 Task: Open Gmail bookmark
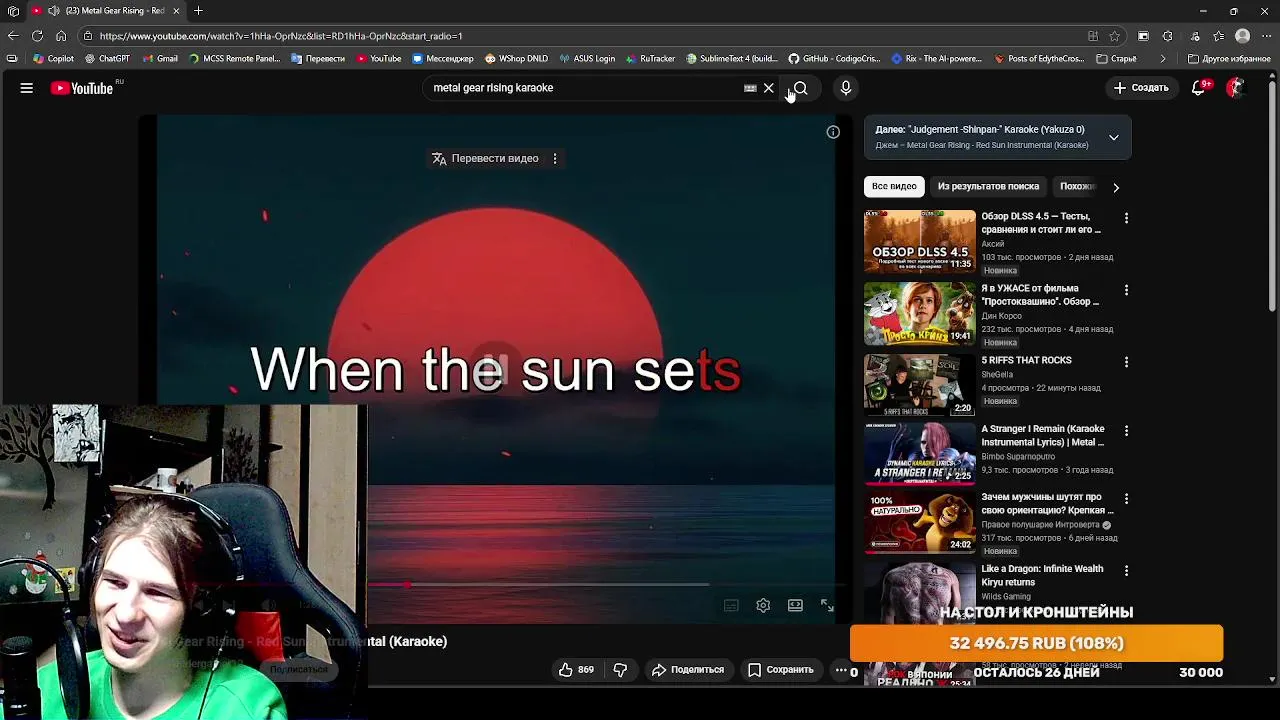pyautogui.click(x=160, y=59)
